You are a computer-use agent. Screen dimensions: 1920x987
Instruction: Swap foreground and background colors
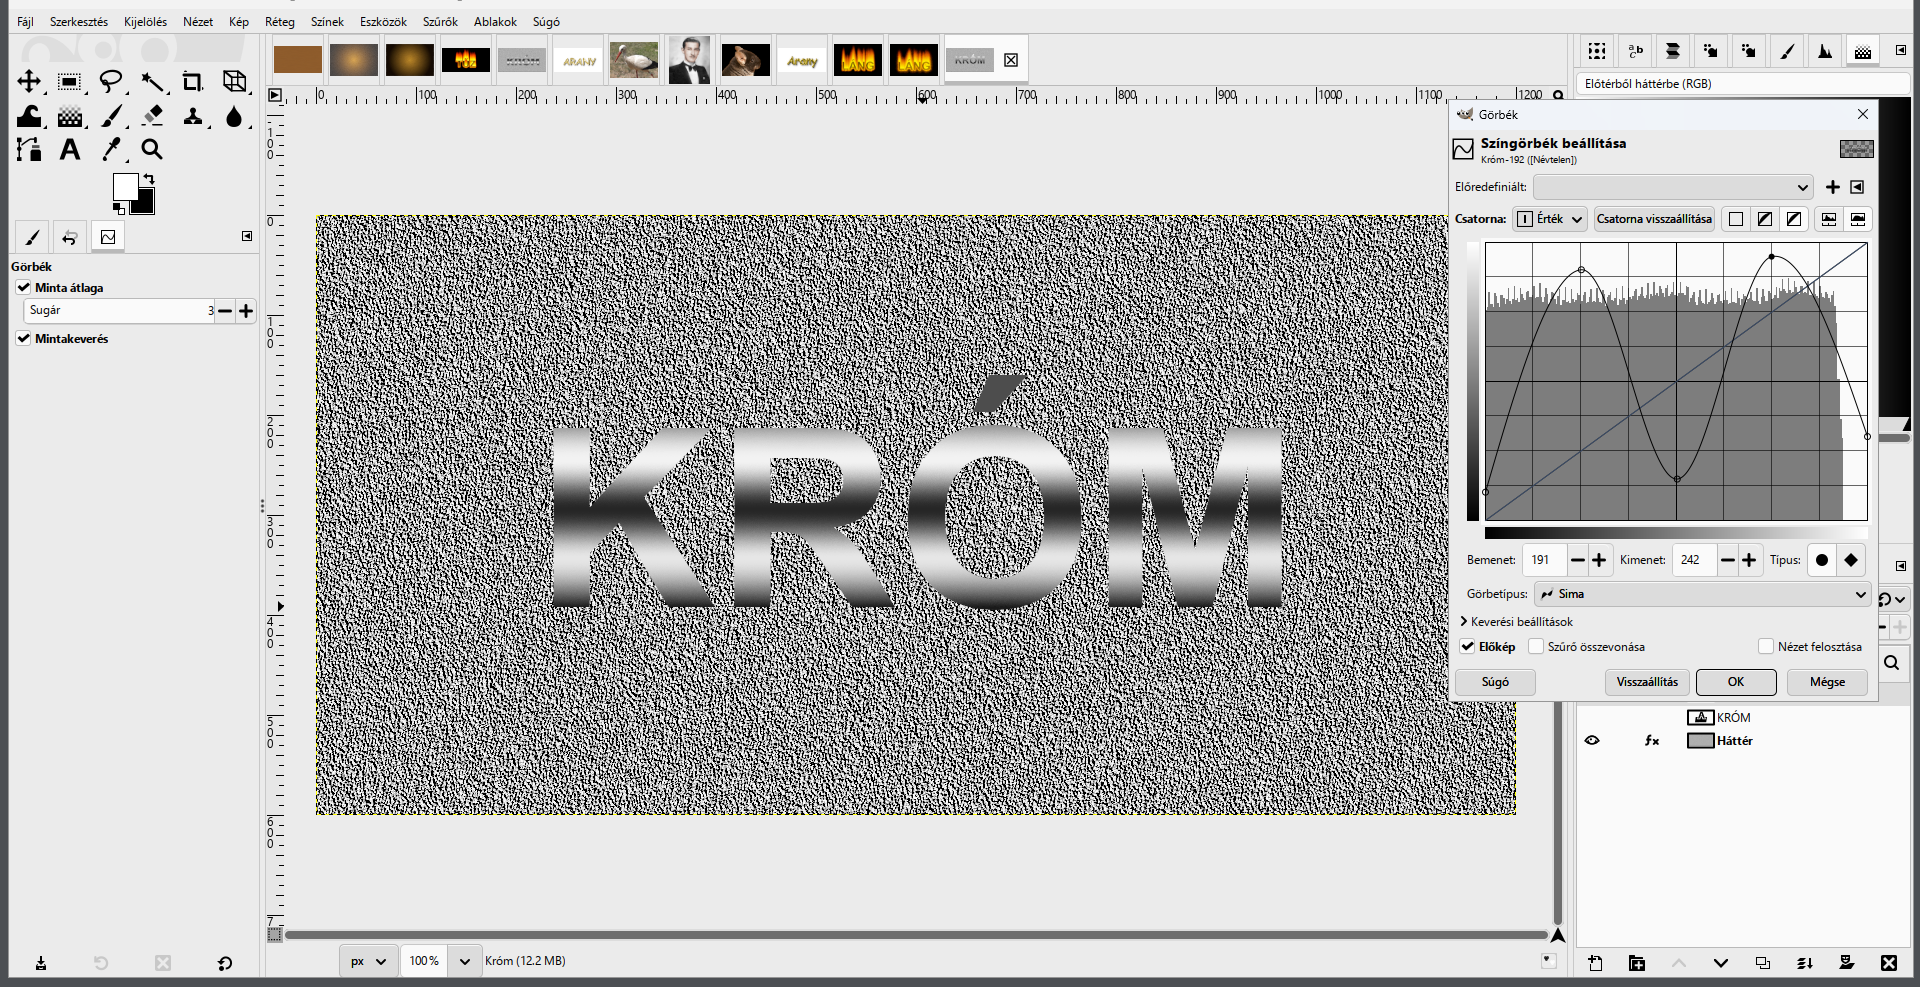(149, 178)
